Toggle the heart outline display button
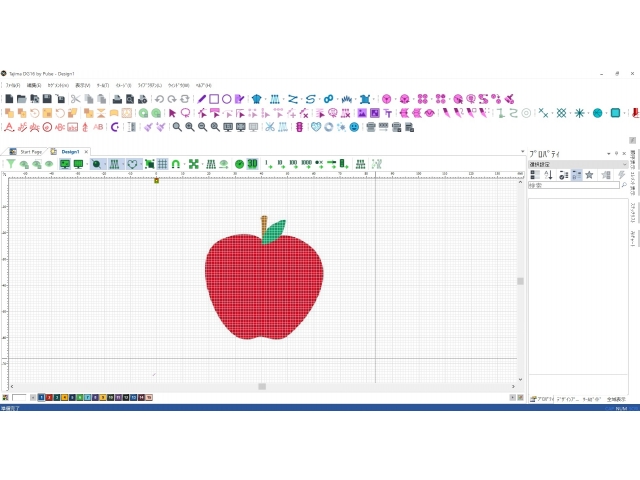The height and width of the screenshot is (480, 640). 132,164
